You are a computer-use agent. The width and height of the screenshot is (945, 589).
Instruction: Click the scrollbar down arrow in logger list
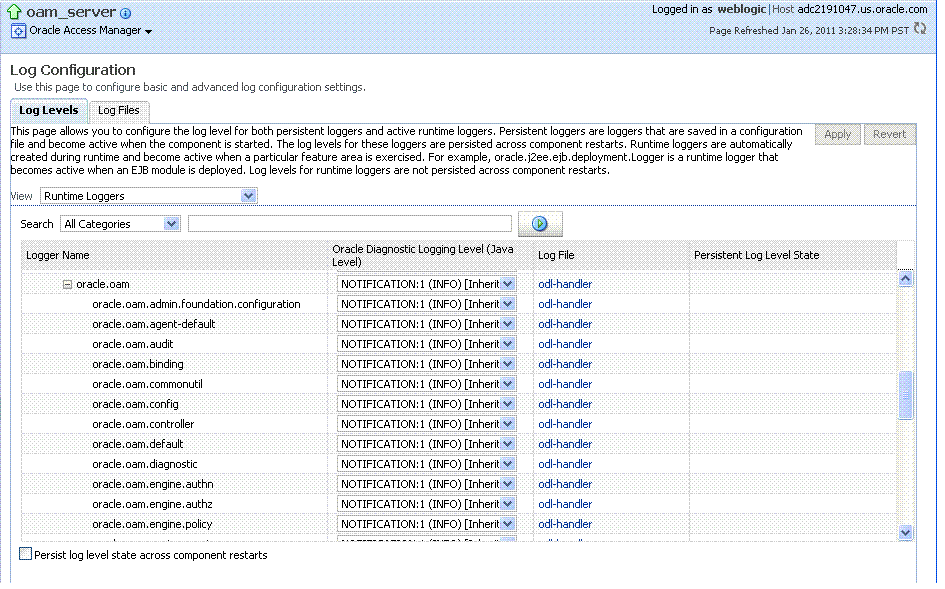click(906, 533)
